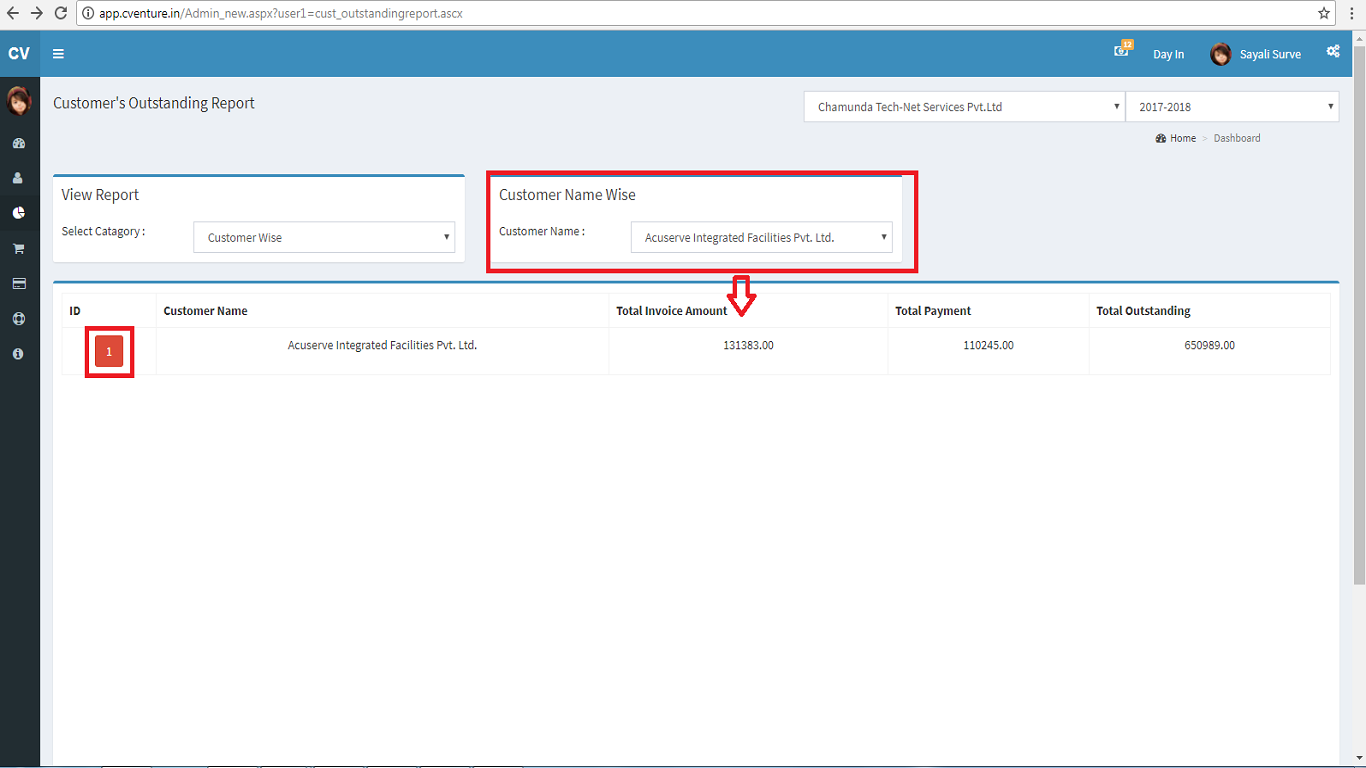Click outstanding value 650989.00
Screen dimensions: 1366x768
(x=1209, y=345)
